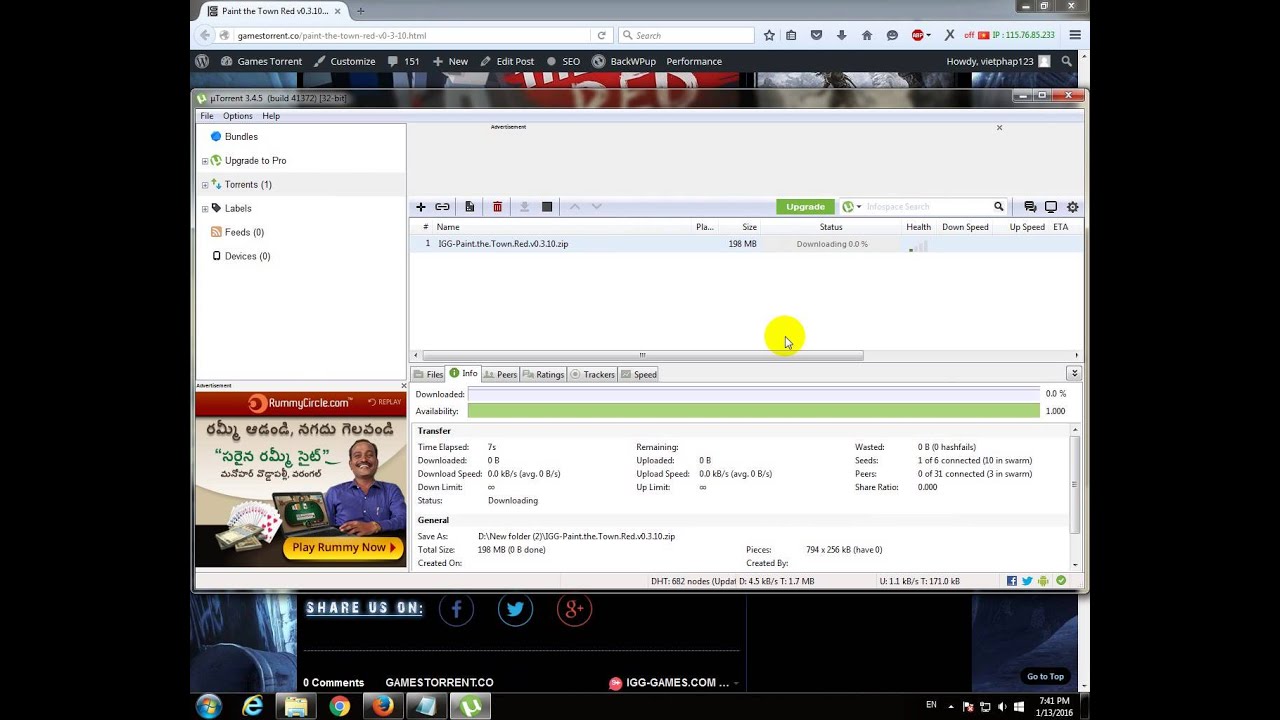Open Firefox downloads arrow icon
Viewport: 1280px width, 720px height.
(842, 35)
